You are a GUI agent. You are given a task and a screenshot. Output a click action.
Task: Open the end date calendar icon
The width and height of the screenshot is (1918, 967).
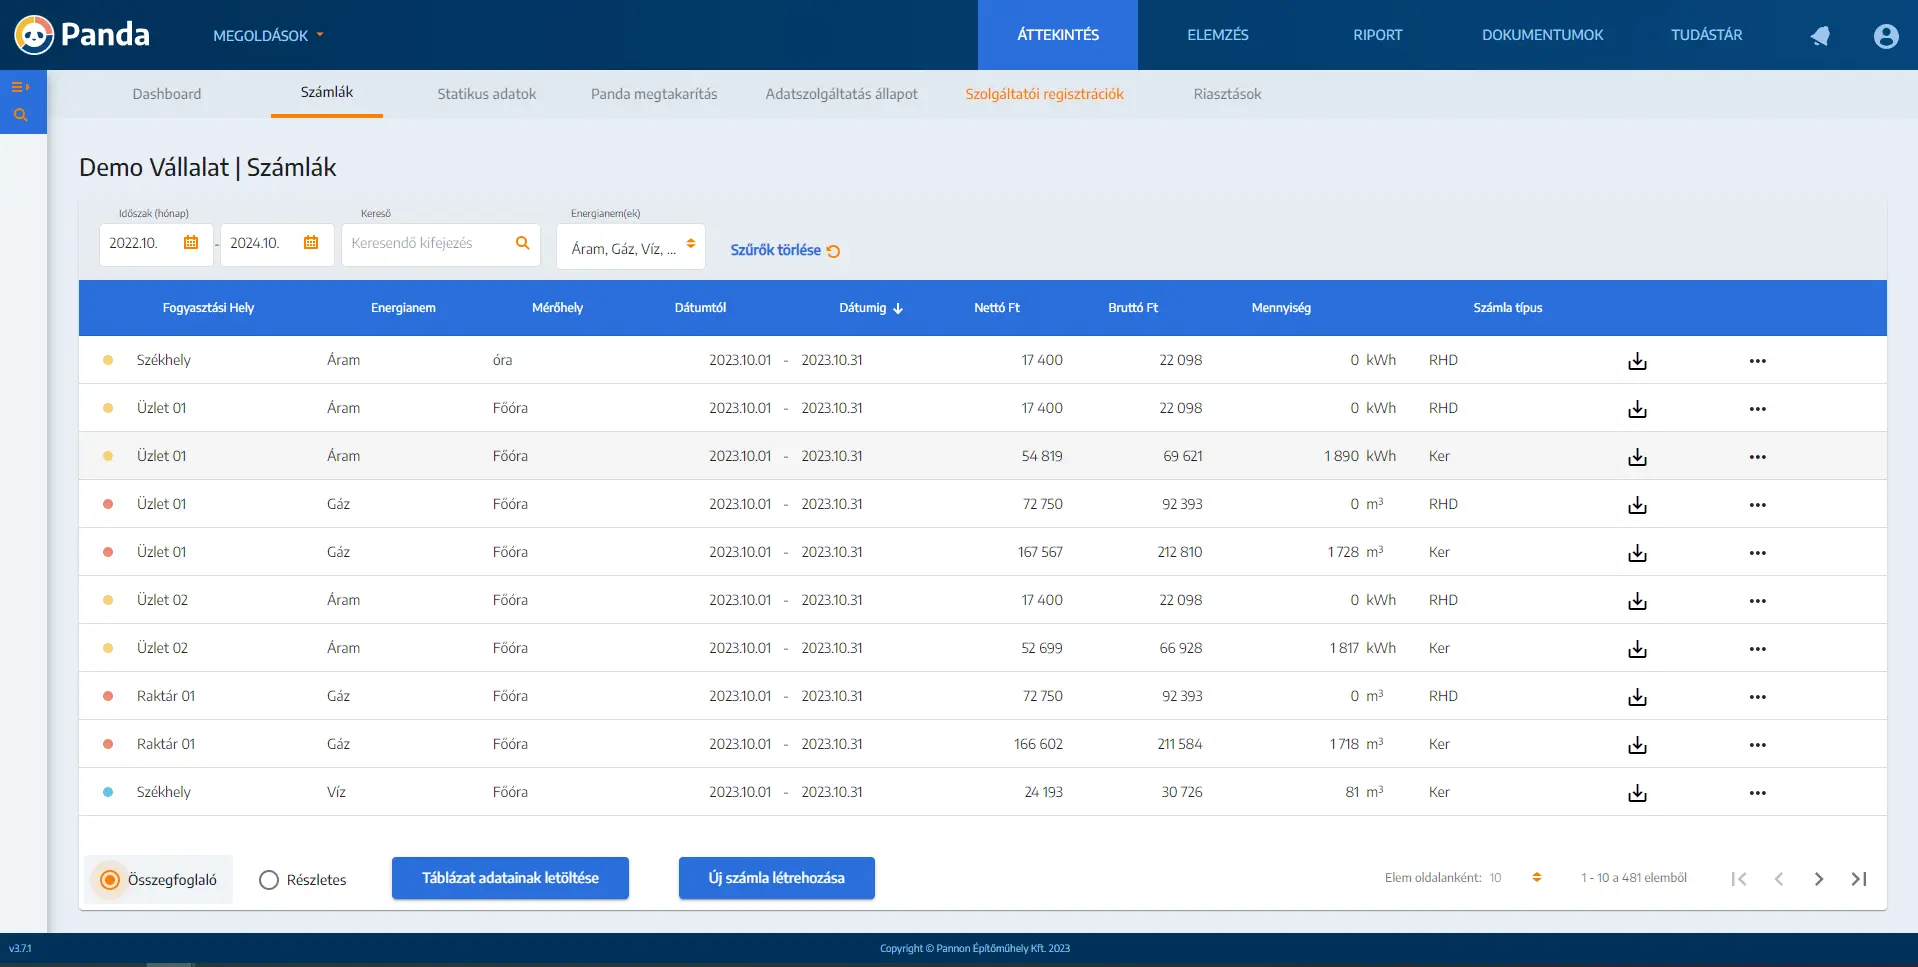(311, 243)
